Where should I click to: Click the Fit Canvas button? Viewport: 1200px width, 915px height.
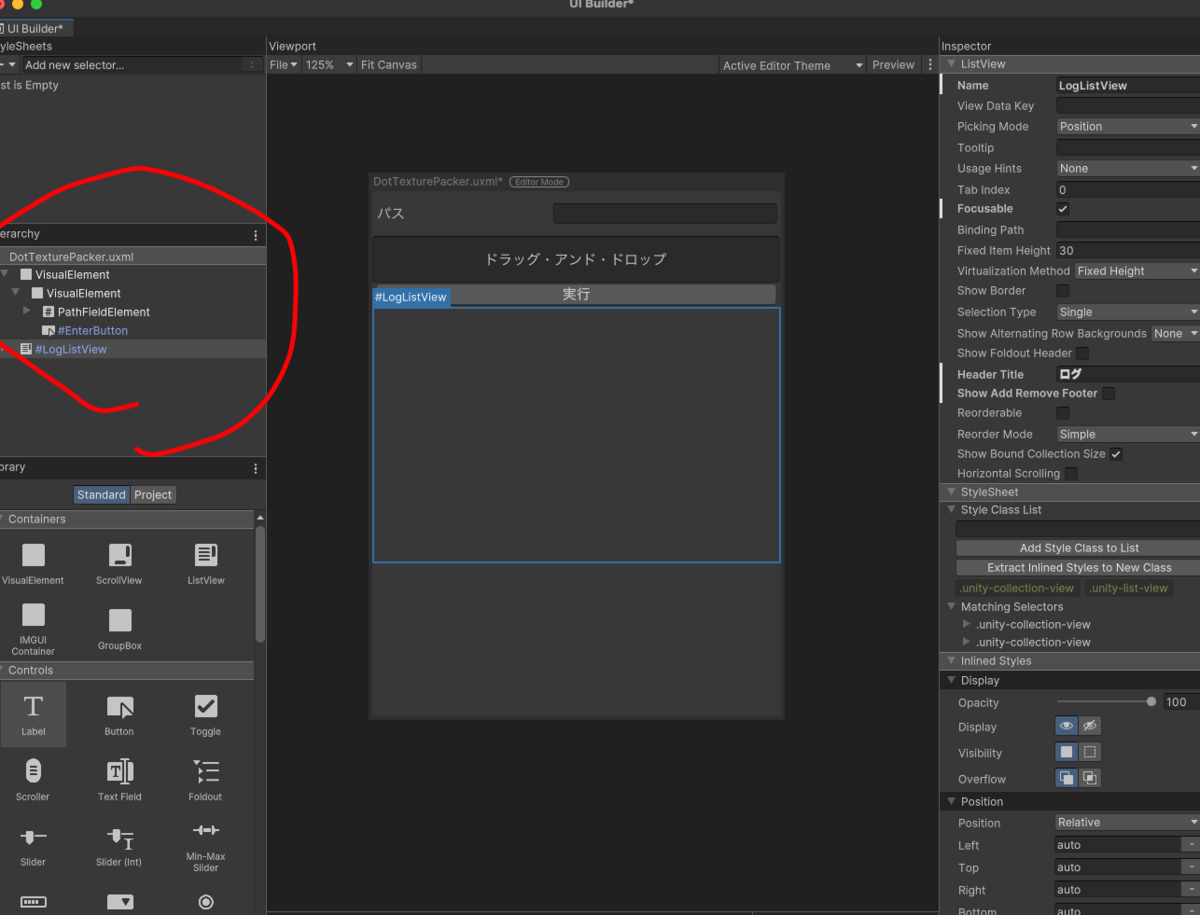point(389,65)
